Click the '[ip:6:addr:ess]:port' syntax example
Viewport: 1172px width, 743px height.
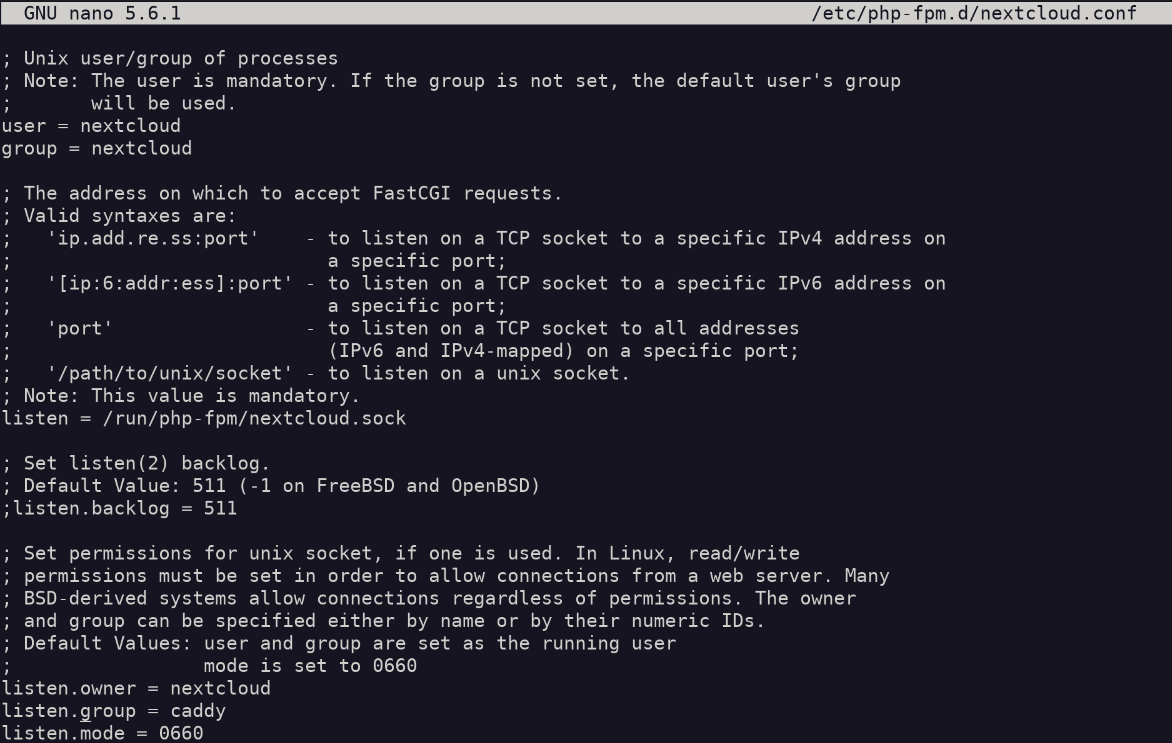coord(169,283)
